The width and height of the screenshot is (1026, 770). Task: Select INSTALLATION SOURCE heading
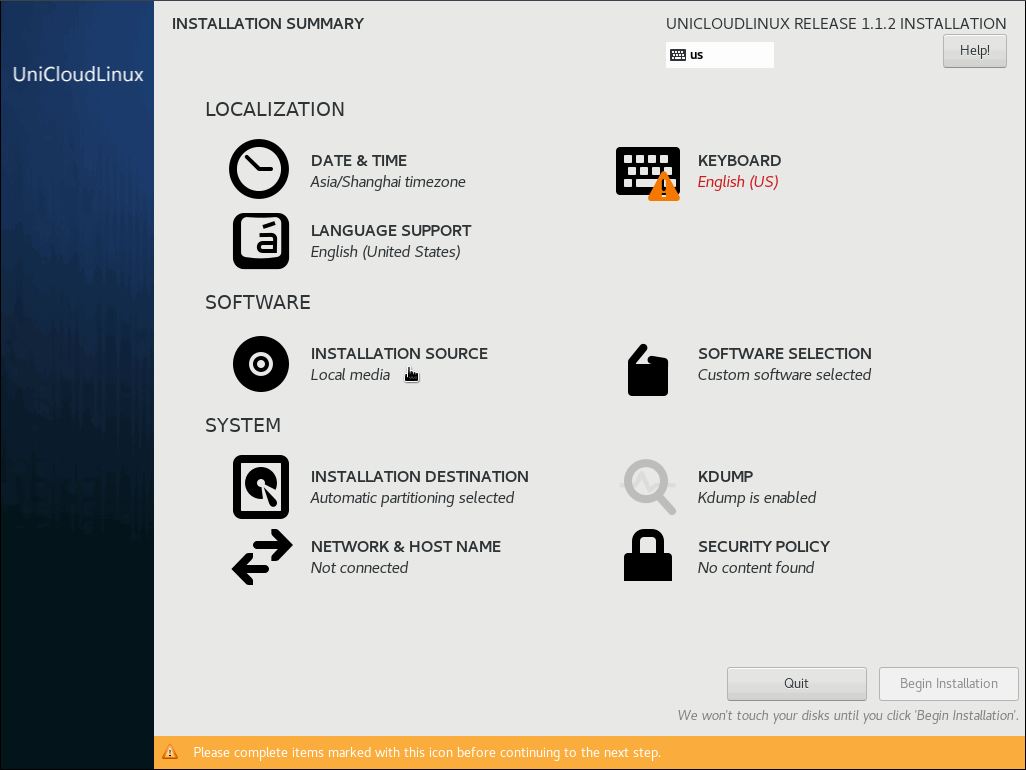click(x=399, y=354)
